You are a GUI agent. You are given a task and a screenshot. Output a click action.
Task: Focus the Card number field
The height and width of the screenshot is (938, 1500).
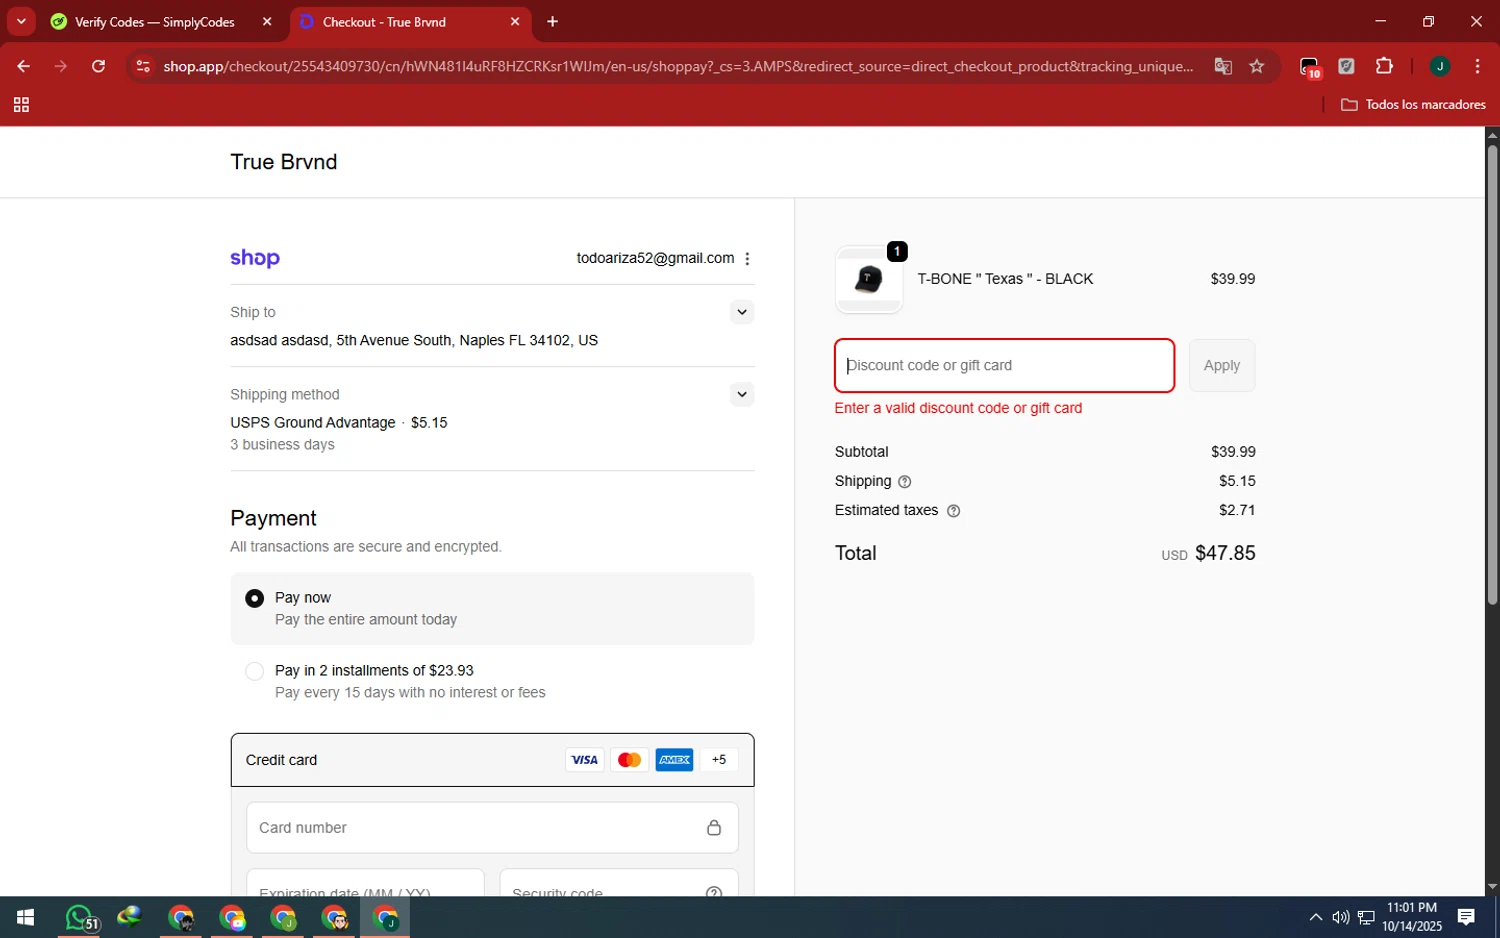(492, 828)
